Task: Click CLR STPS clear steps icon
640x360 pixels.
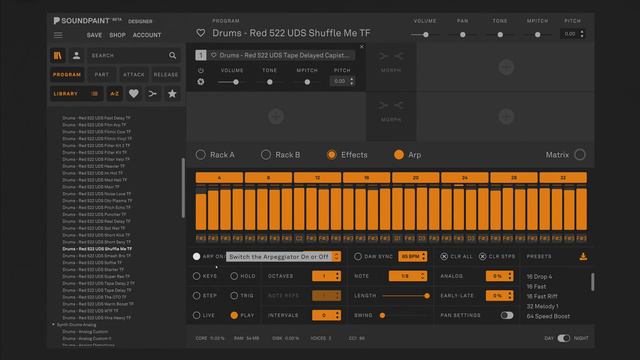Action: pyautogui.click(x=482, y=256)
